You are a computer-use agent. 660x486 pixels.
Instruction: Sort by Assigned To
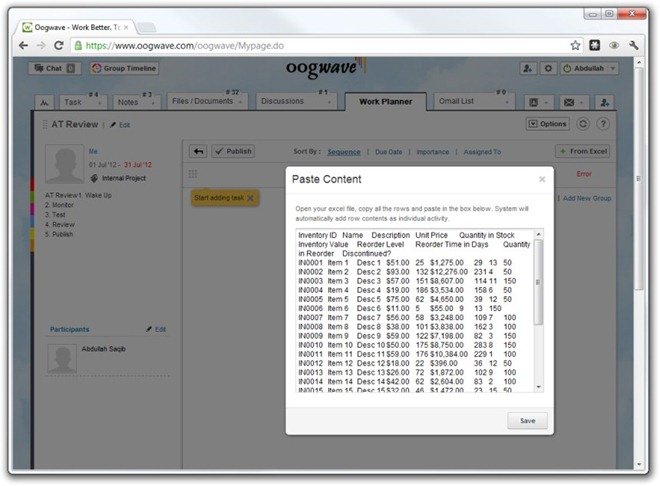pyautogui.click(x=482, y=152)
